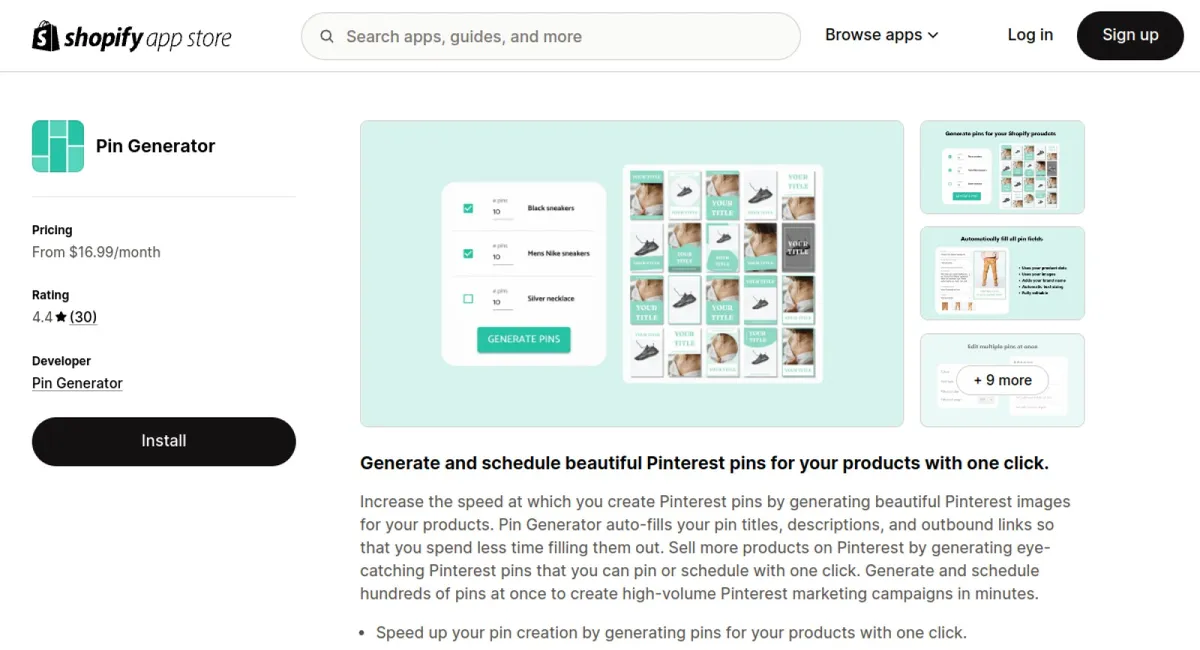Open the Log in page
This screenshot has width=1200, height=650.
point(1030,35)
